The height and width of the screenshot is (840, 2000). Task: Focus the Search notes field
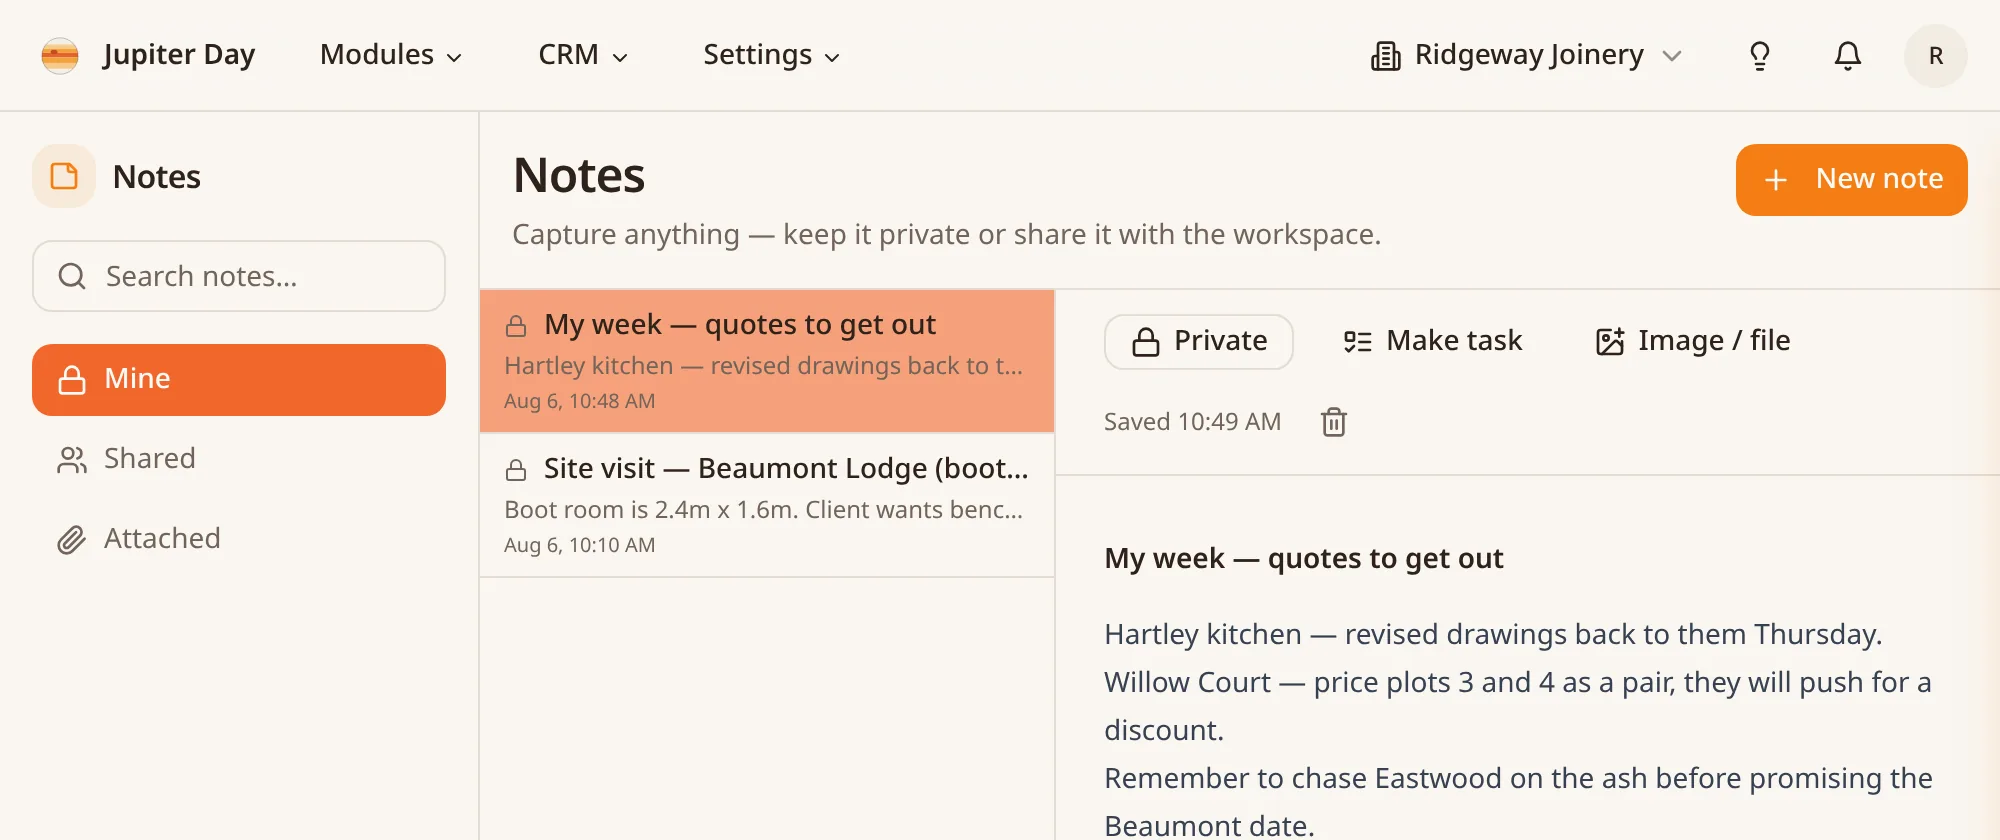click(239, 276)
